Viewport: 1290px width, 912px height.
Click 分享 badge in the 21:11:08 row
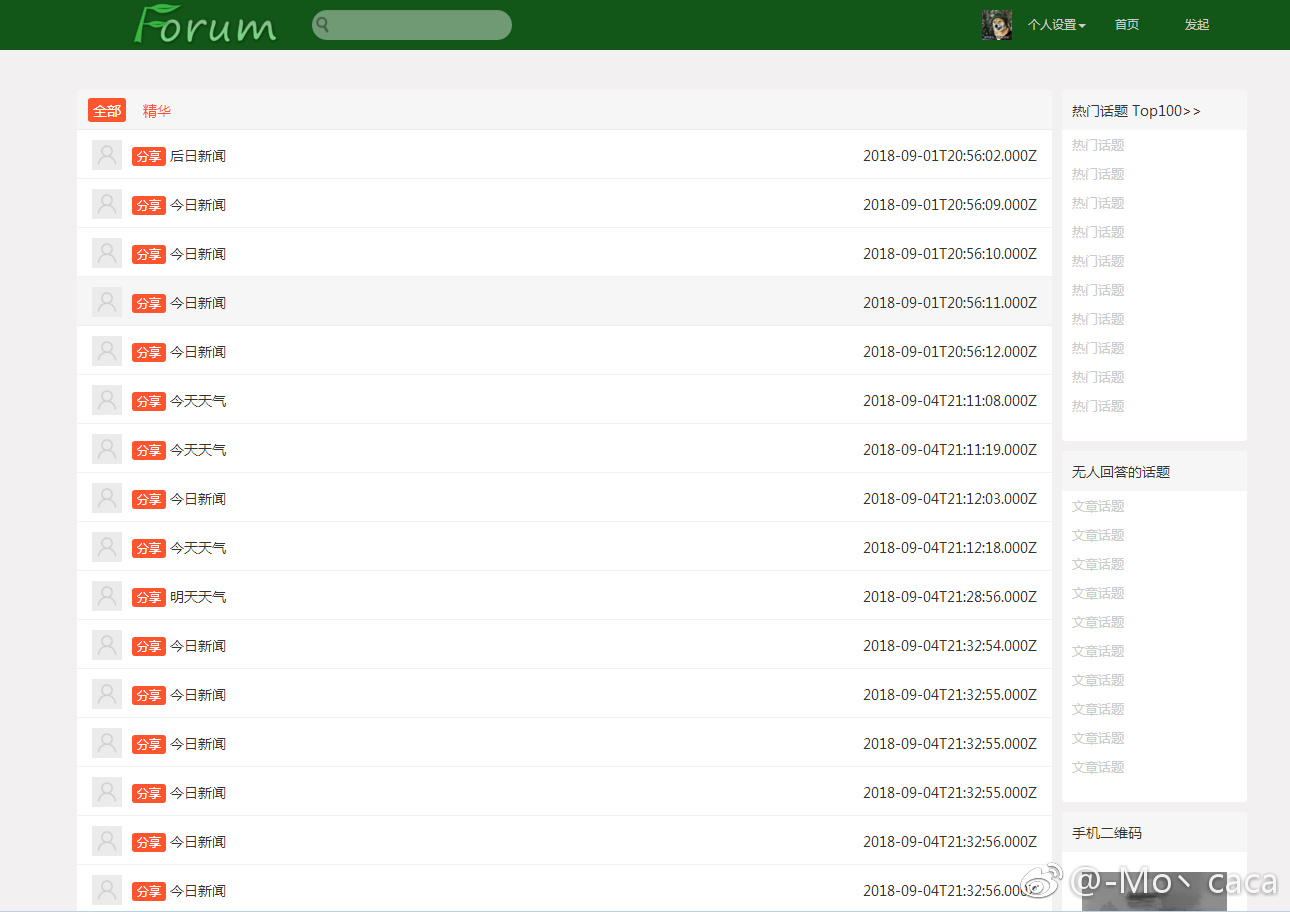pyautogui.click(x=149, y=401)
